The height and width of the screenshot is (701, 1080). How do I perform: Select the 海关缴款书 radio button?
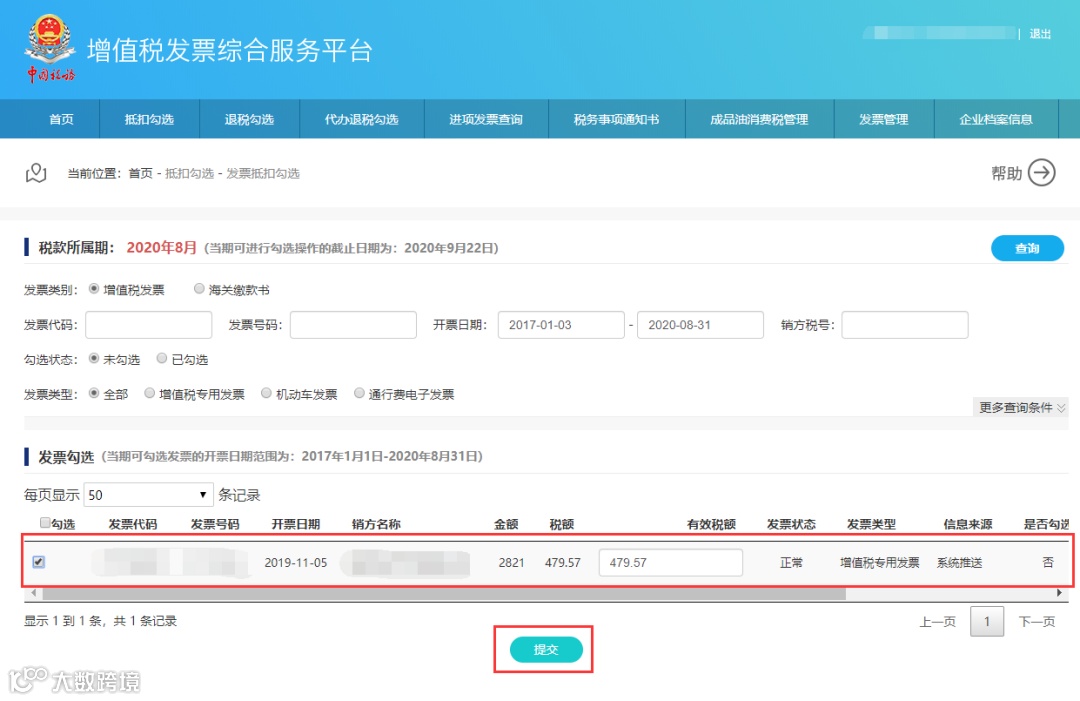(199, 289)
